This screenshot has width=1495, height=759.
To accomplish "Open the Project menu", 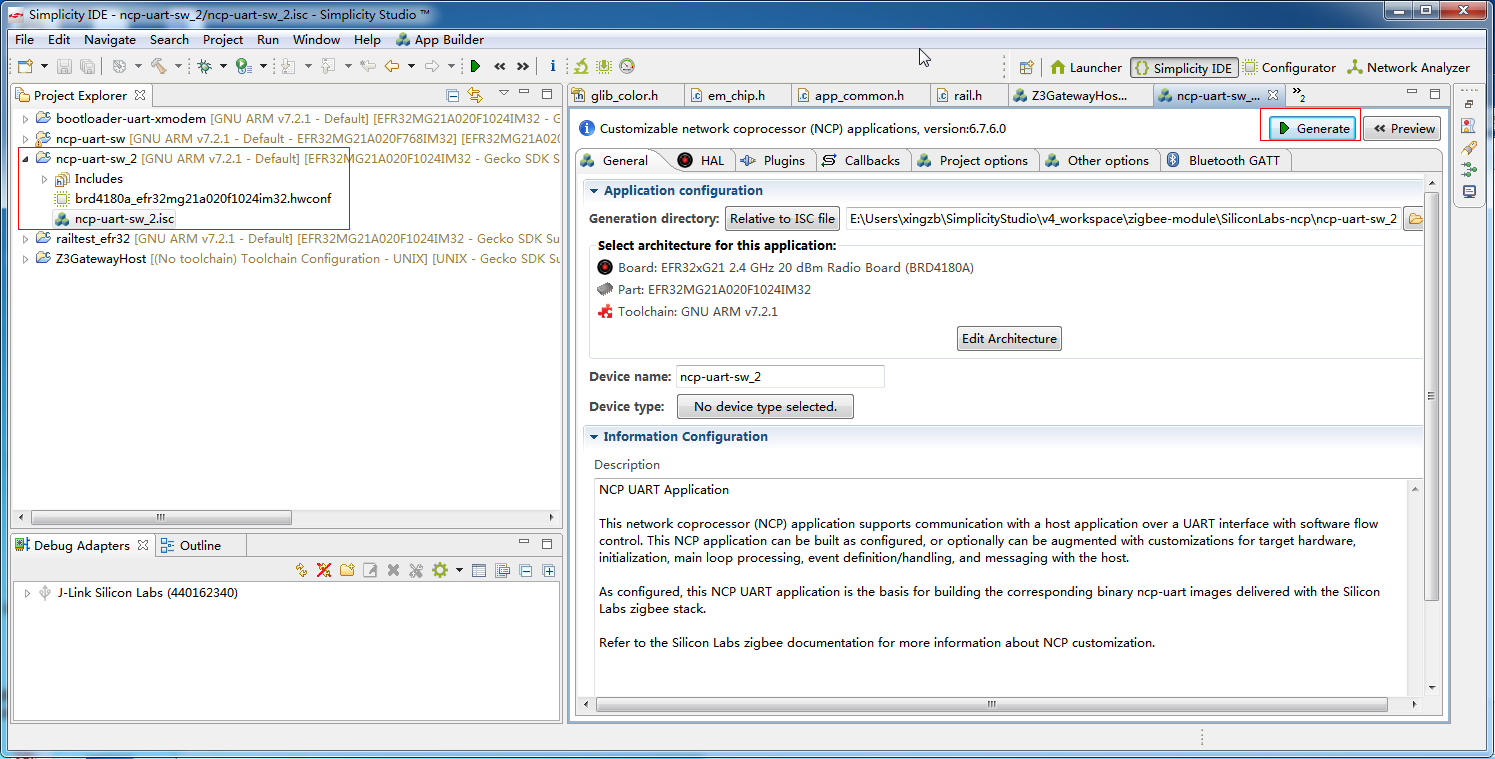I will (223, 39).
